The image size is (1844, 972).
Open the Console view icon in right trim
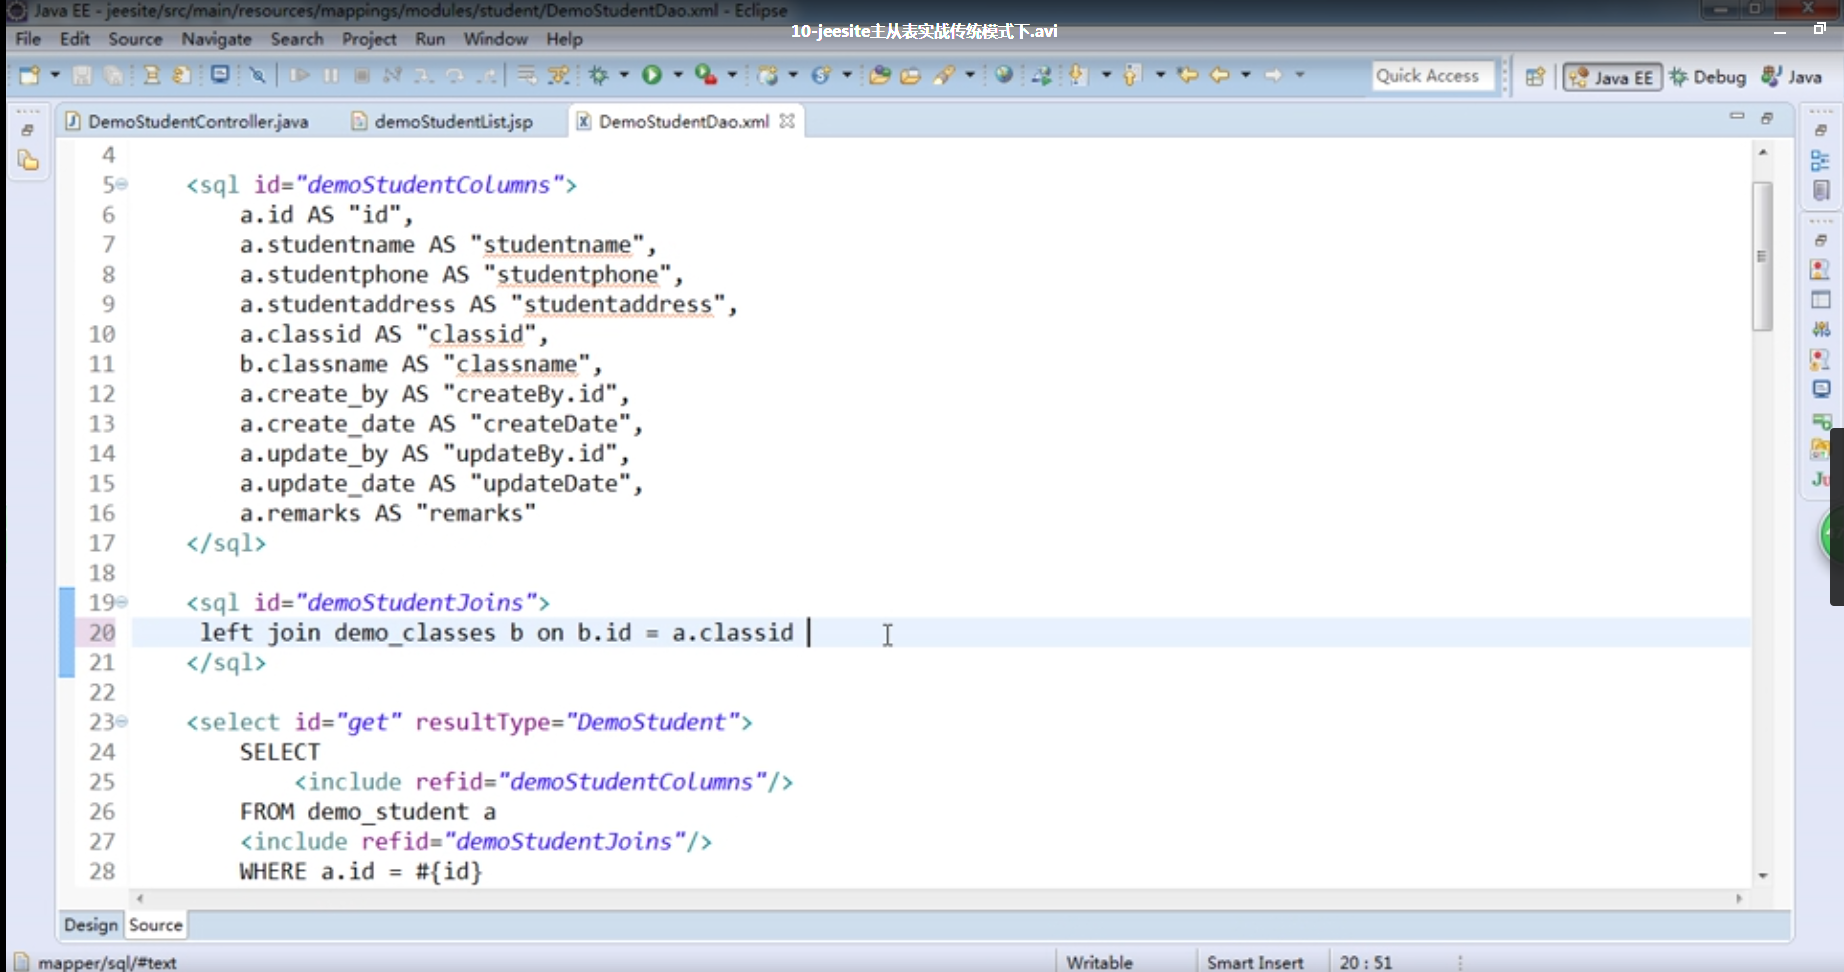(x=1821, y=389)
